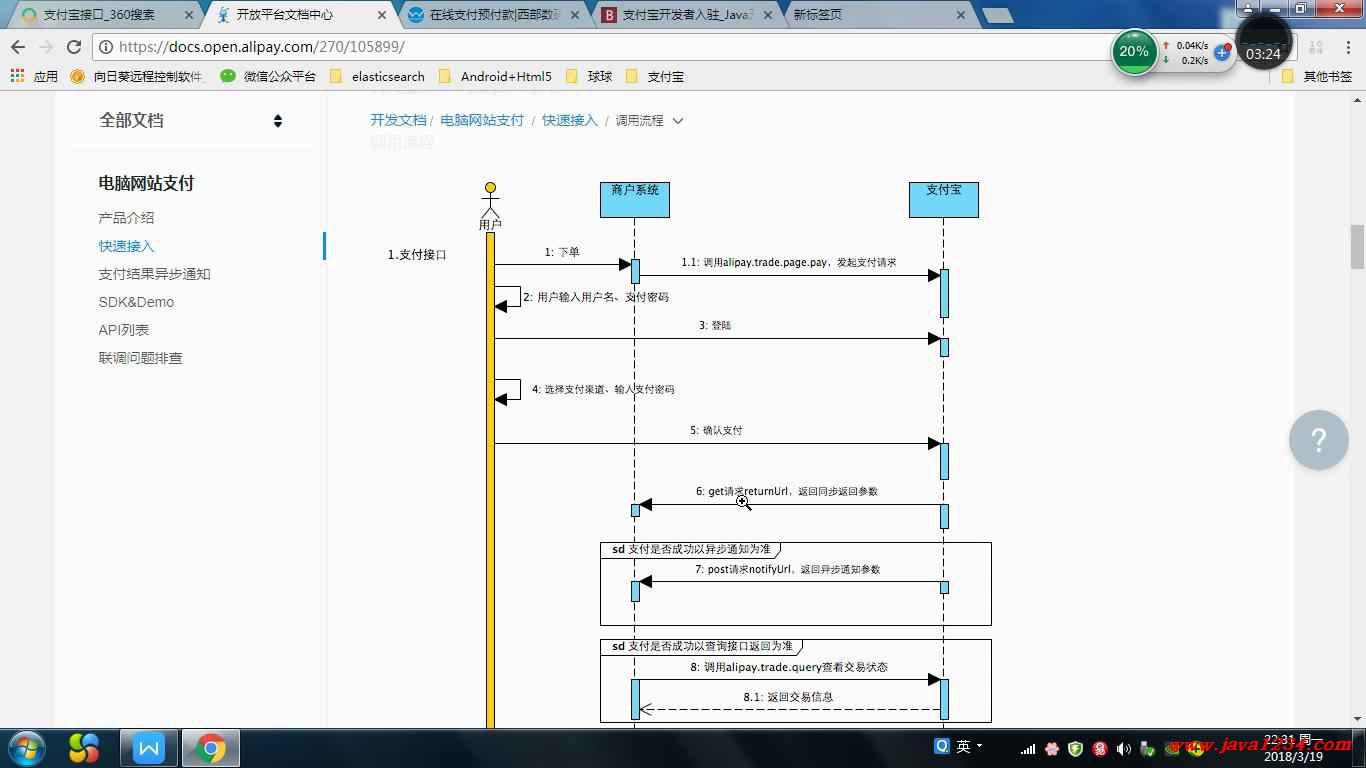
Task: Click the red round tray icon
Action: [x=1100, y=748]
